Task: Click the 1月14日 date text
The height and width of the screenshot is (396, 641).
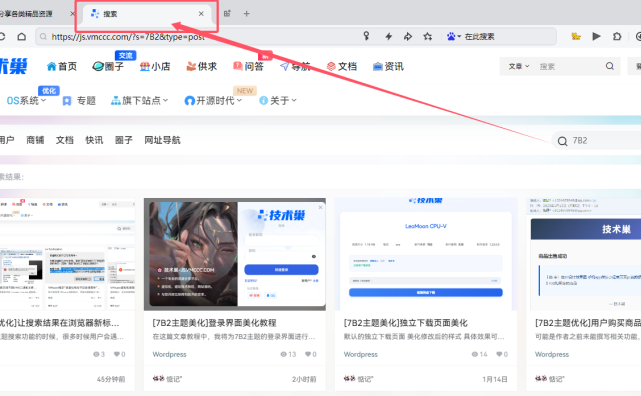Action: [x=495, y=379]
